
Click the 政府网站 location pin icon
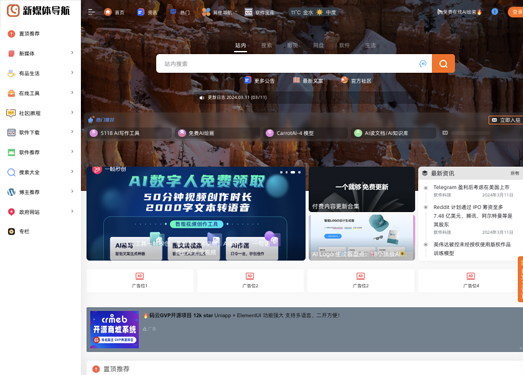pyautogui.click(x=11, y=212)
